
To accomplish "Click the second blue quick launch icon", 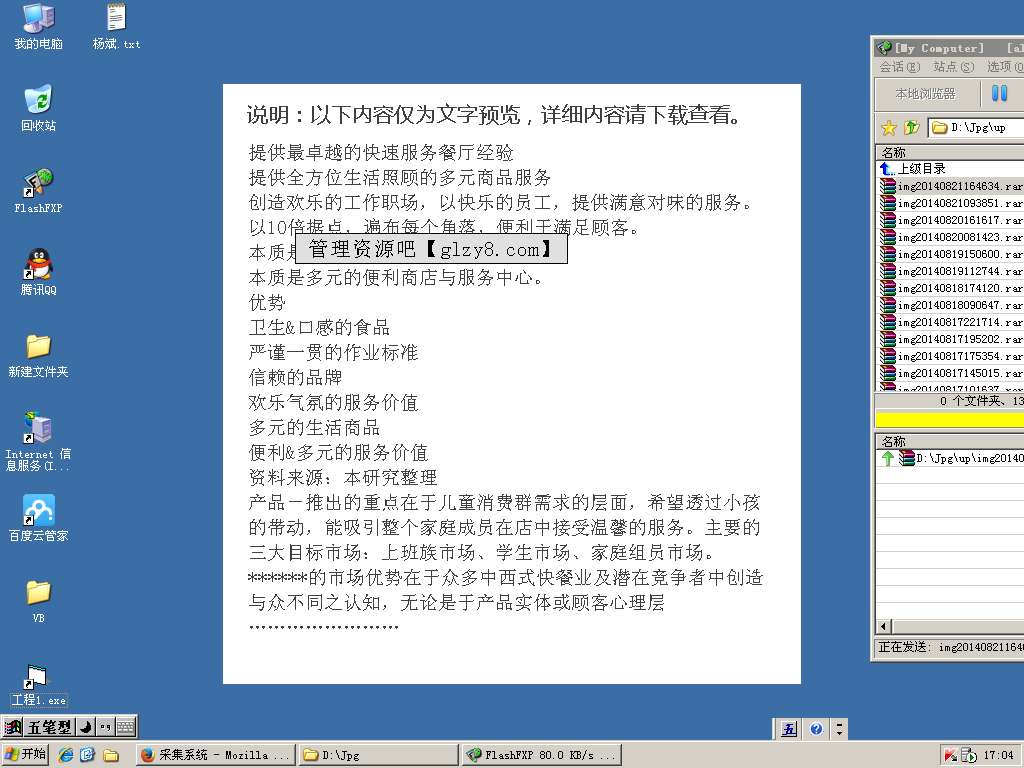I will click(88, 755).
